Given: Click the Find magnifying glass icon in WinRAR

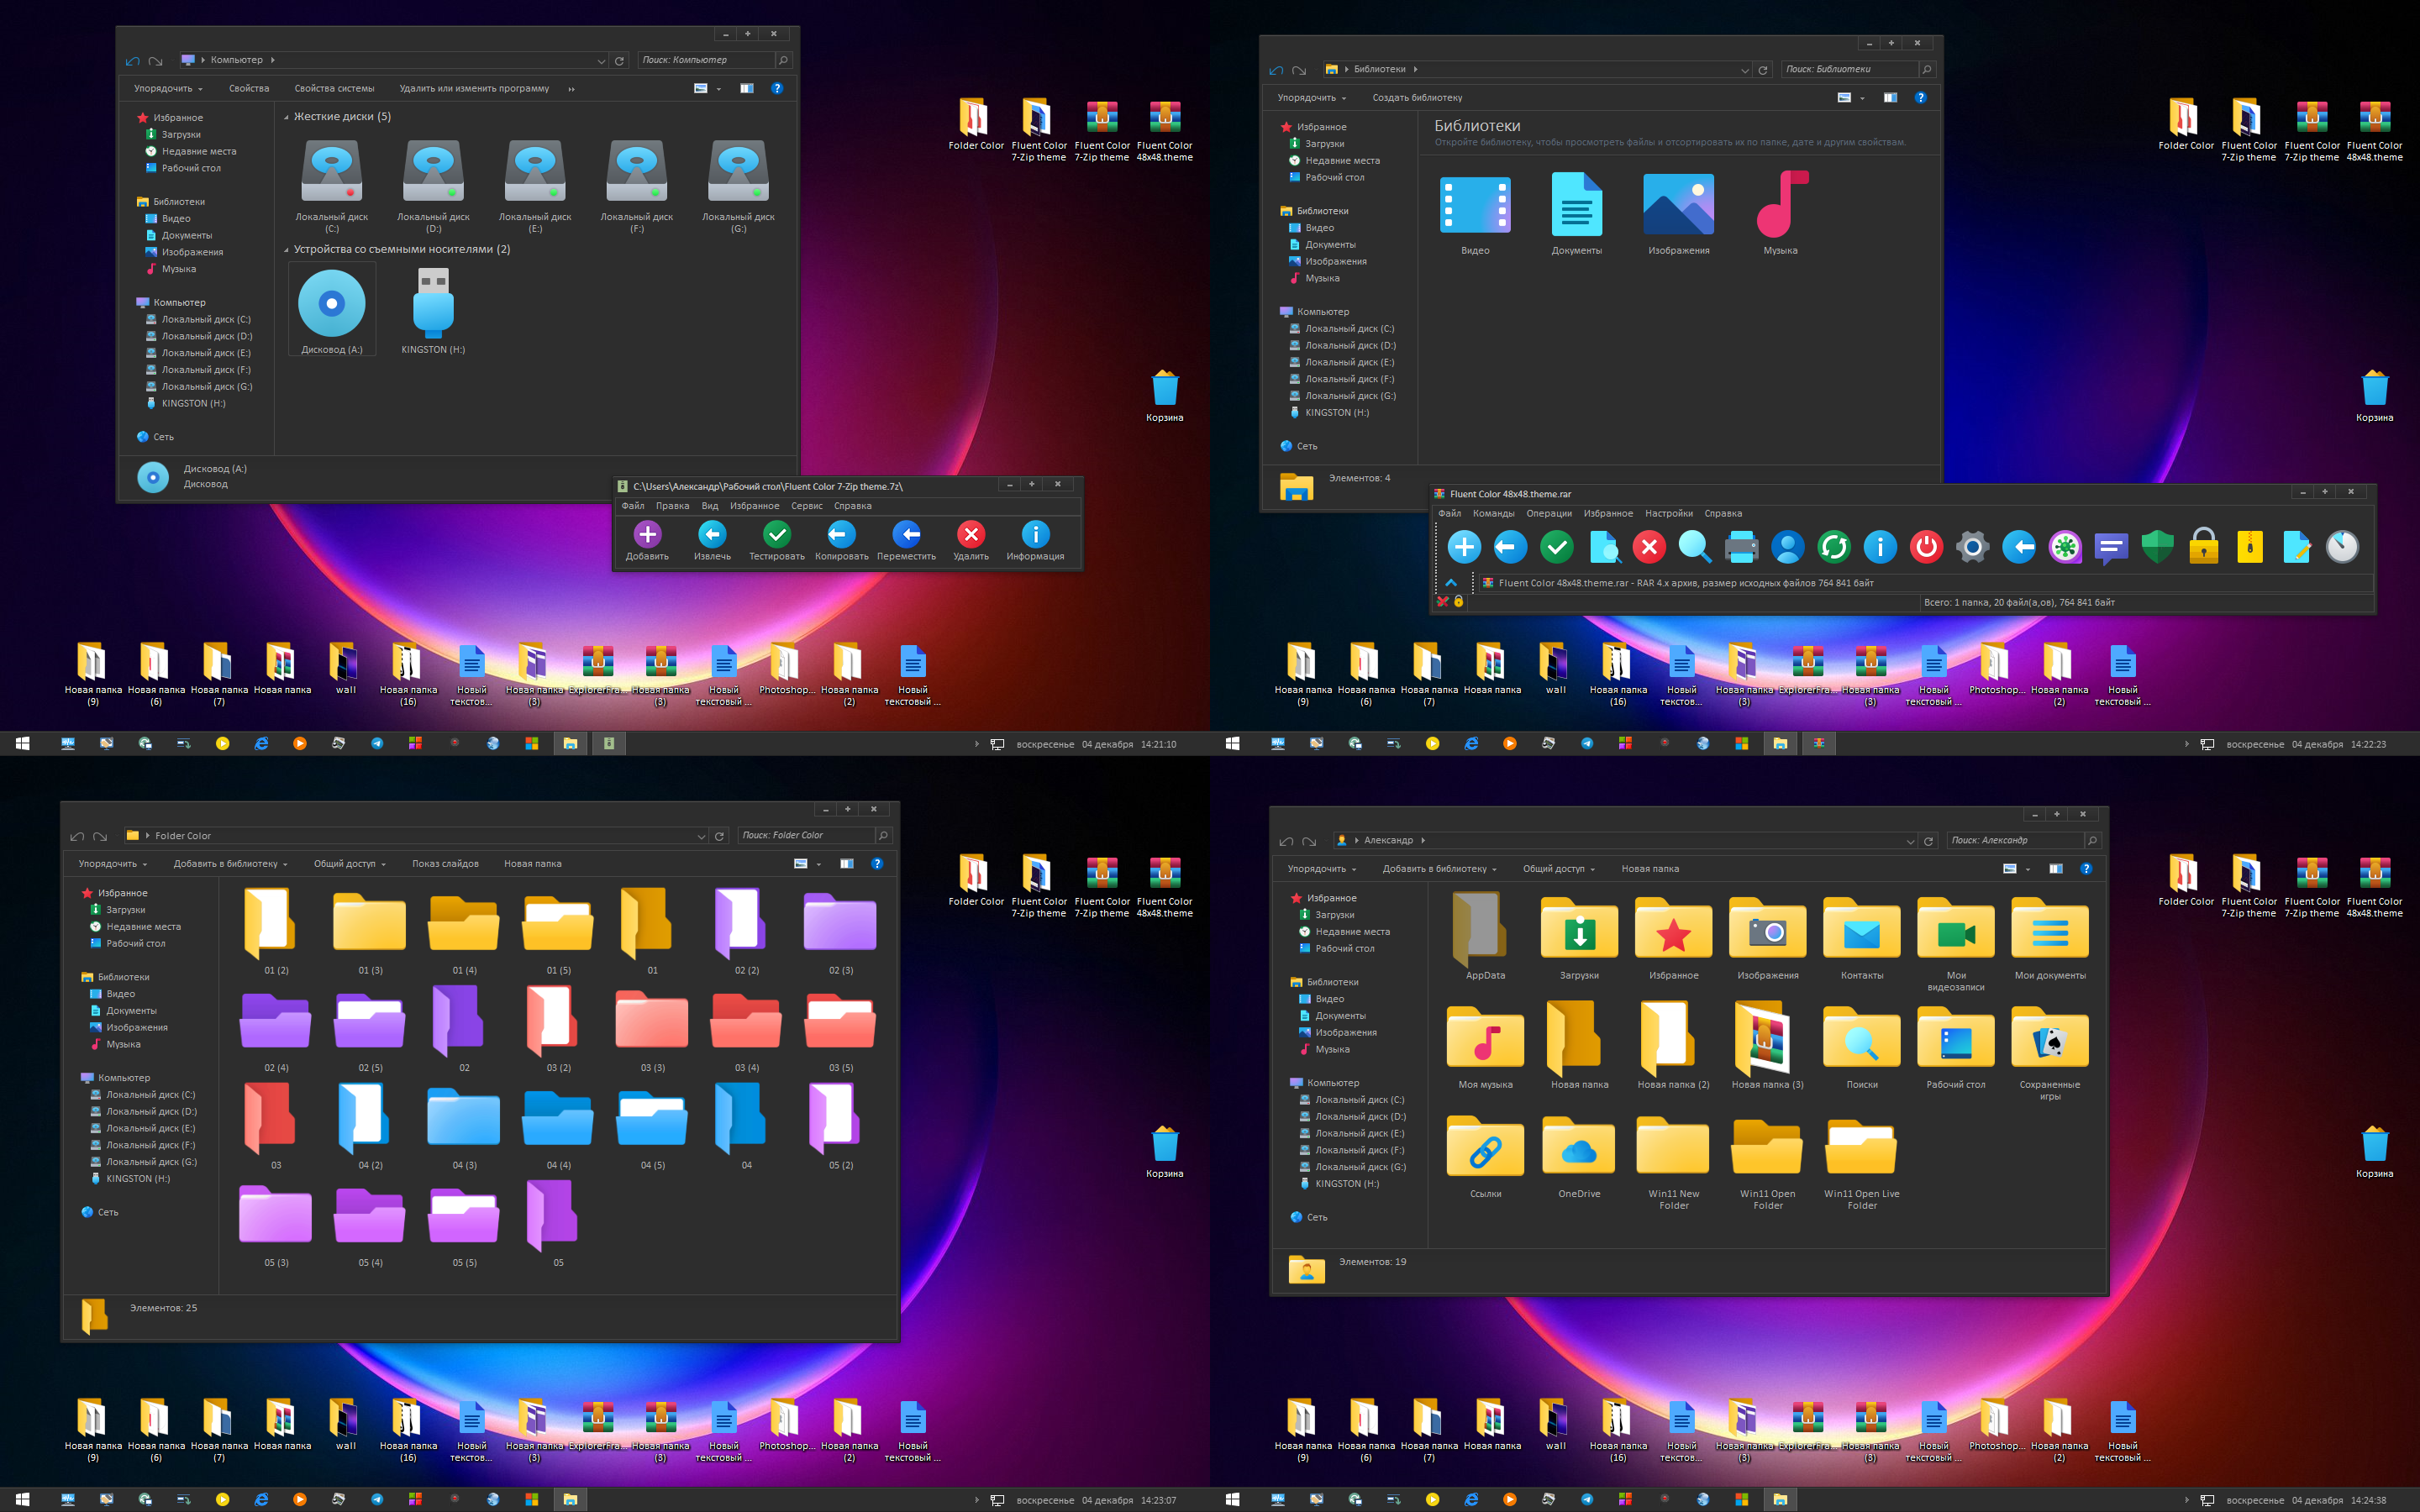Looking at the screenshot, I should tap(1695, 547).
